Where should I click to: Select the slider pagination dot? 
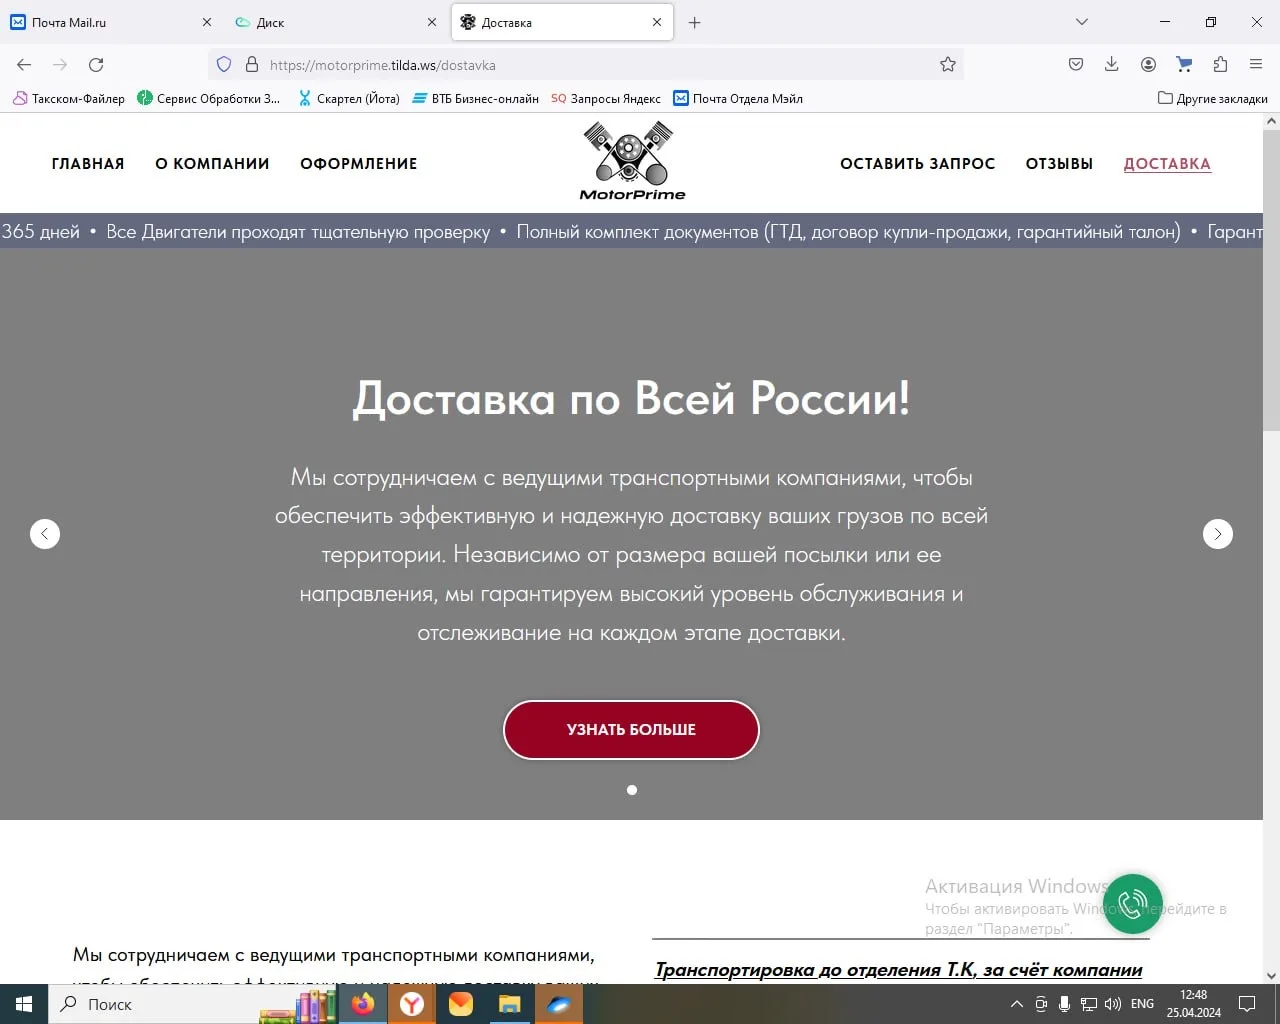pyautogui.click(x=632, y=790)
